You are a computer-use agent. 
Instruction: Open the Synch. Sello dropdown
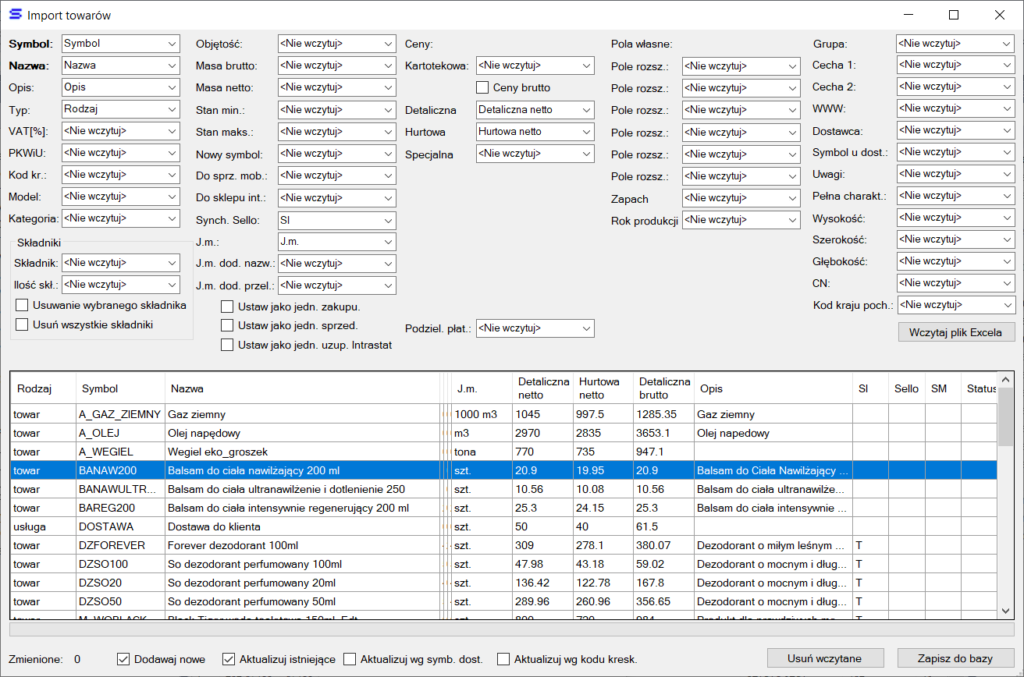pos(336,219)
